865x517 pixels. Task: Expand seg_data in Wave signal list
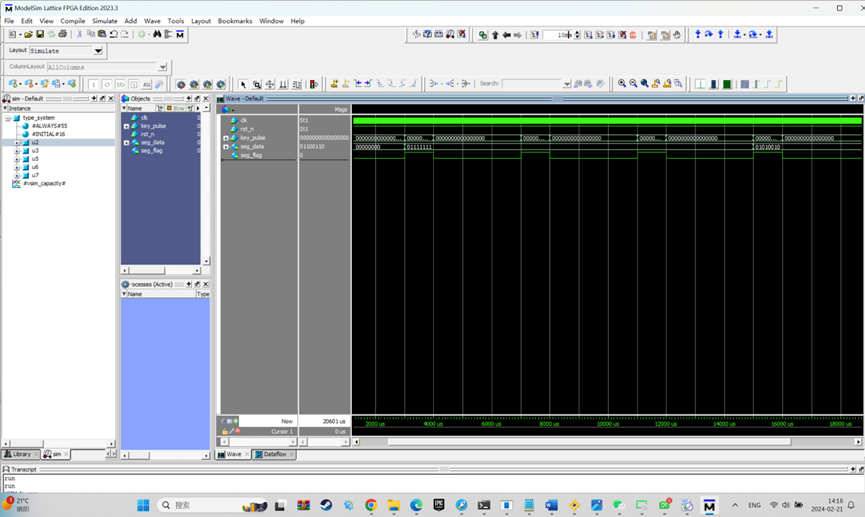(226, 147)
